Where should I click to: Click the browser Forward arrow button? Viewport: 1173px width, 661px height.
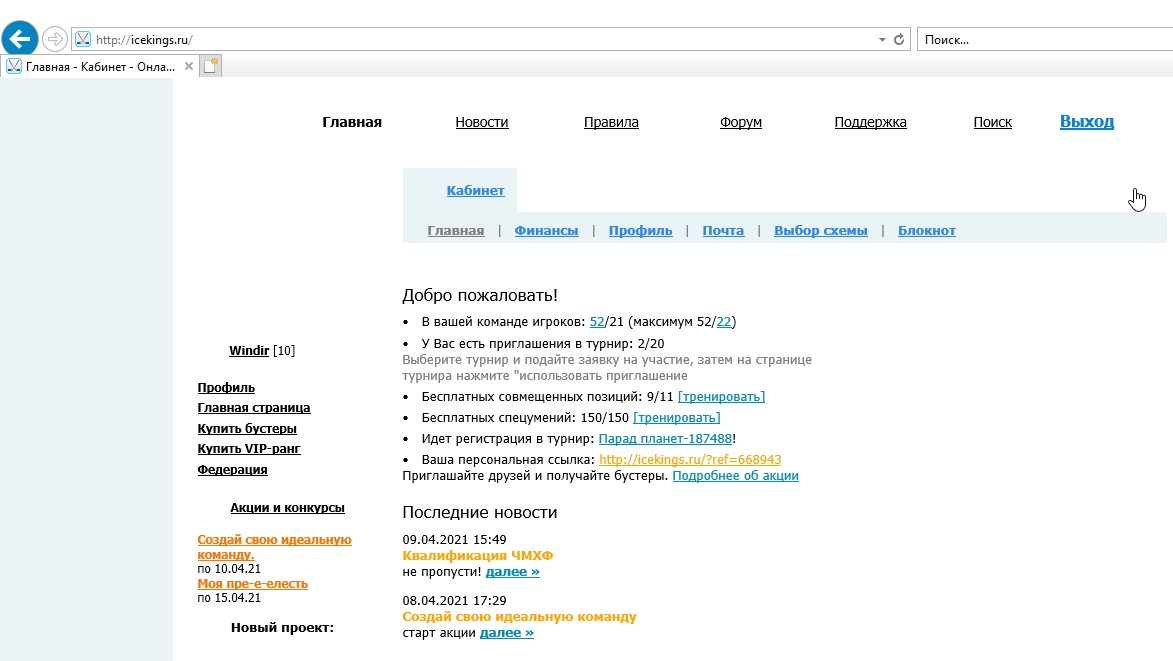click(54, 39)
